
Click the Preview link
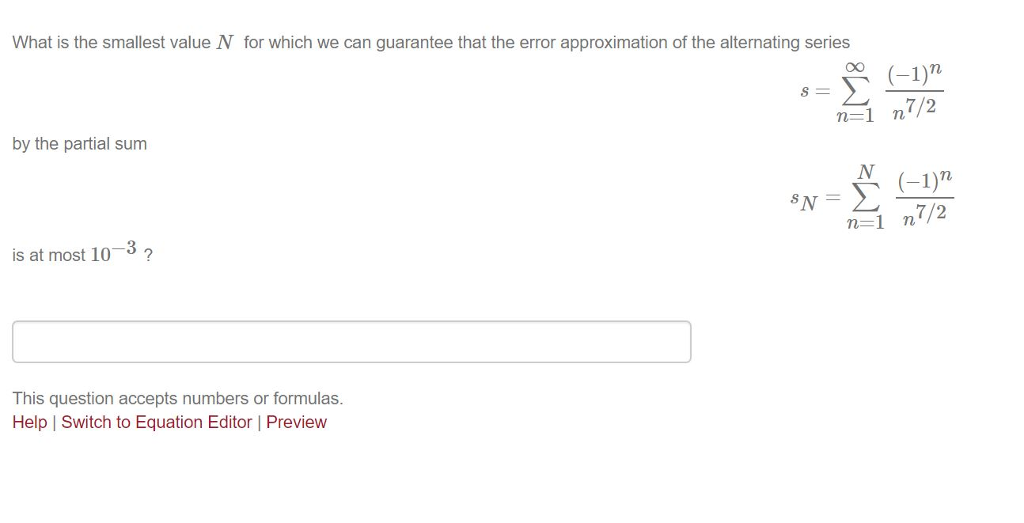tap(296, 422)
